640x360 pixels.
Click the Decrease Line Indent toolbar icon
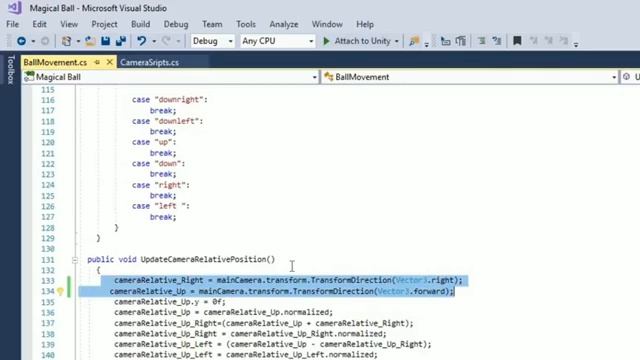coord(445,41)
